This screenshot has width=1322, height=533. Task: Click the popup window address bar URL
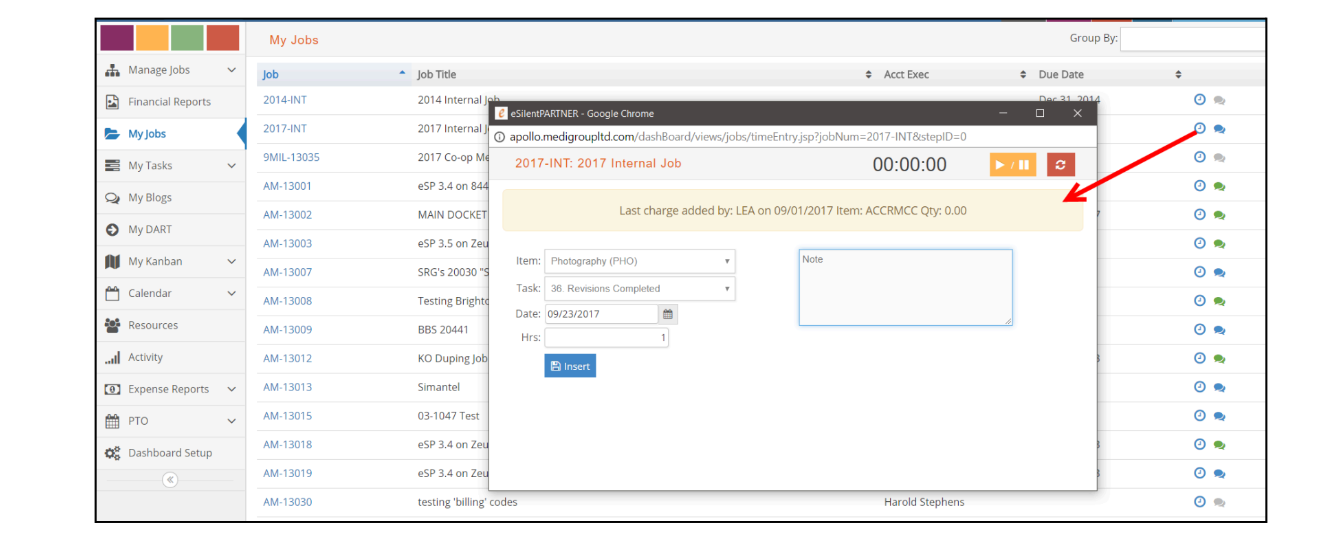pos(738,137)
